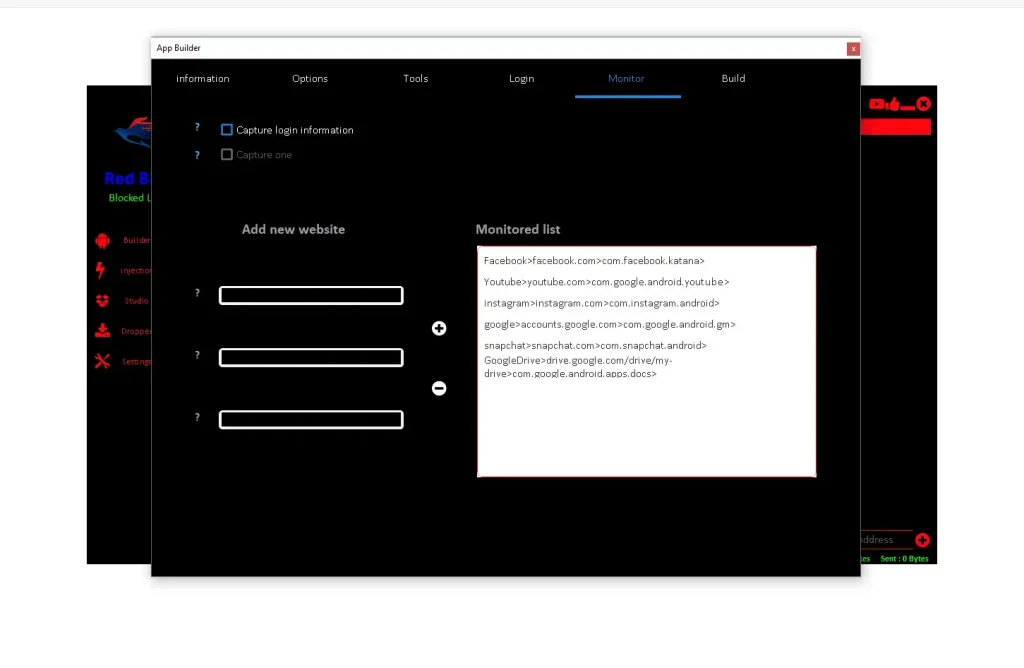Image resolution: width=1024 pixels, height=668 pixels.
Task: Click the address input field at bottom right
Action: coord(880,539)
